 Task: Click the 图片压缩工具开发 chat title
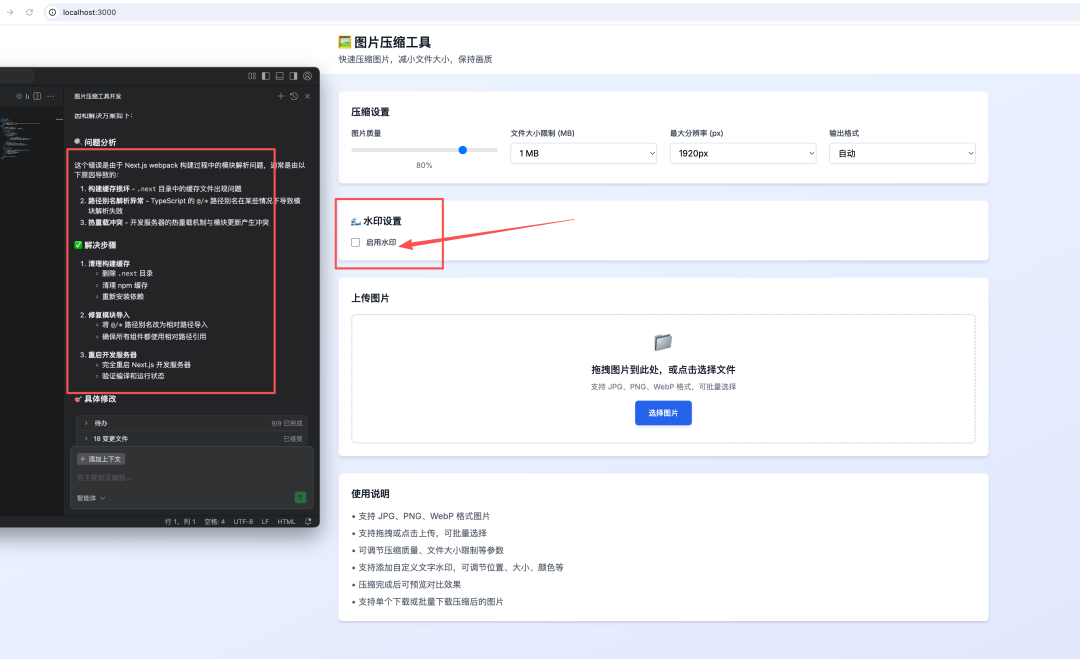98,96
